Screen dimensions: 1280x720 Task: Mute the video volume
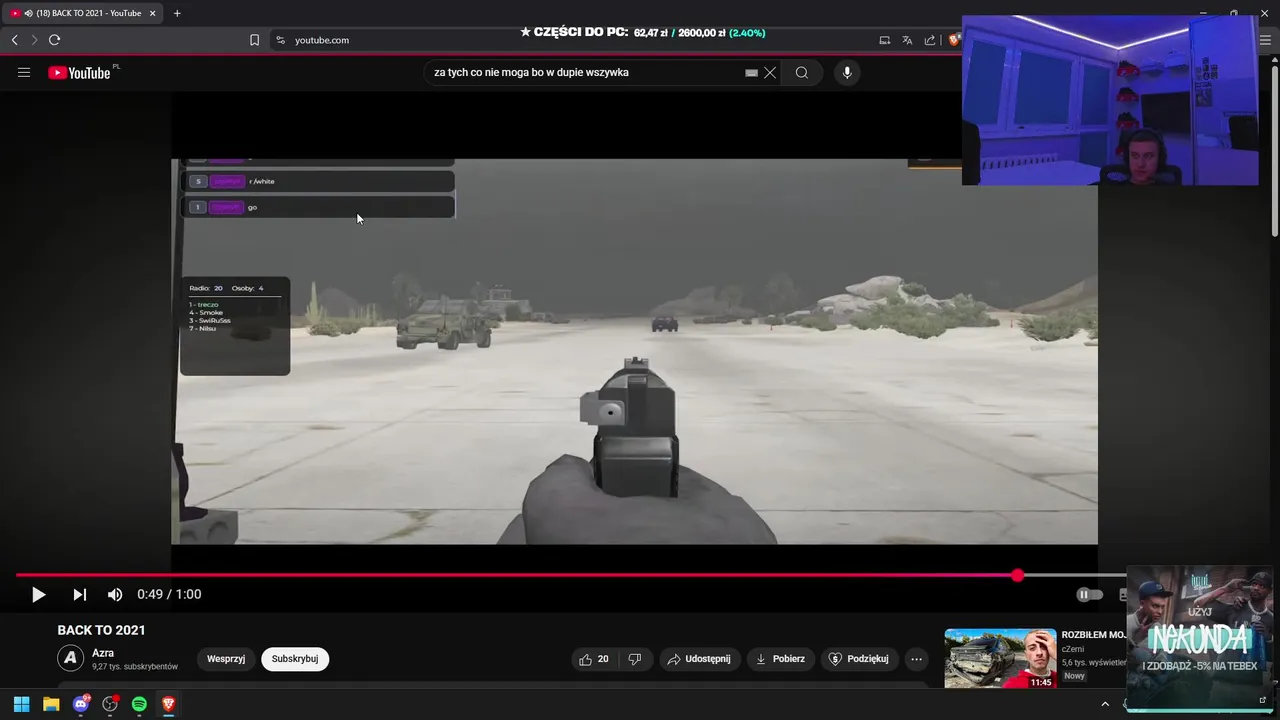tap(115, 594)
